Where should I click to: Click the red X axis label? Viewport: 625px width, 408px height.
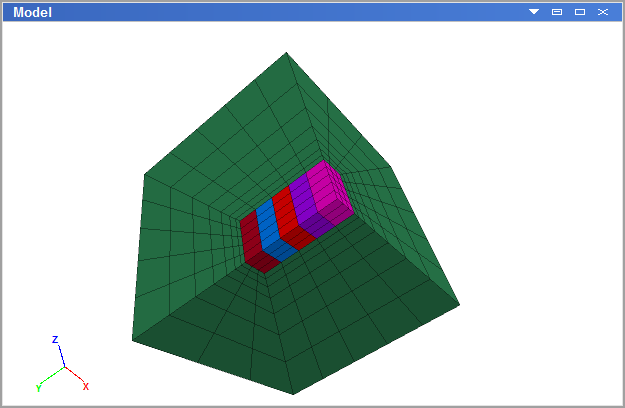point(86,386)
